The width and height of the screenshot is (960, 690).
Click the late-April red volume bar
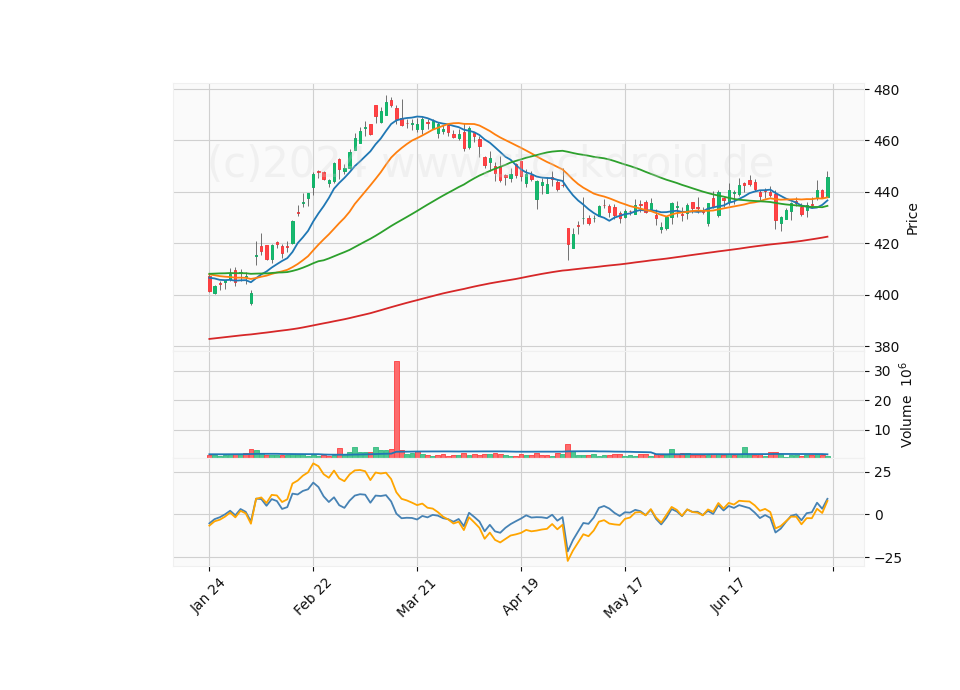pyautogui.click(x=568, y=451)
